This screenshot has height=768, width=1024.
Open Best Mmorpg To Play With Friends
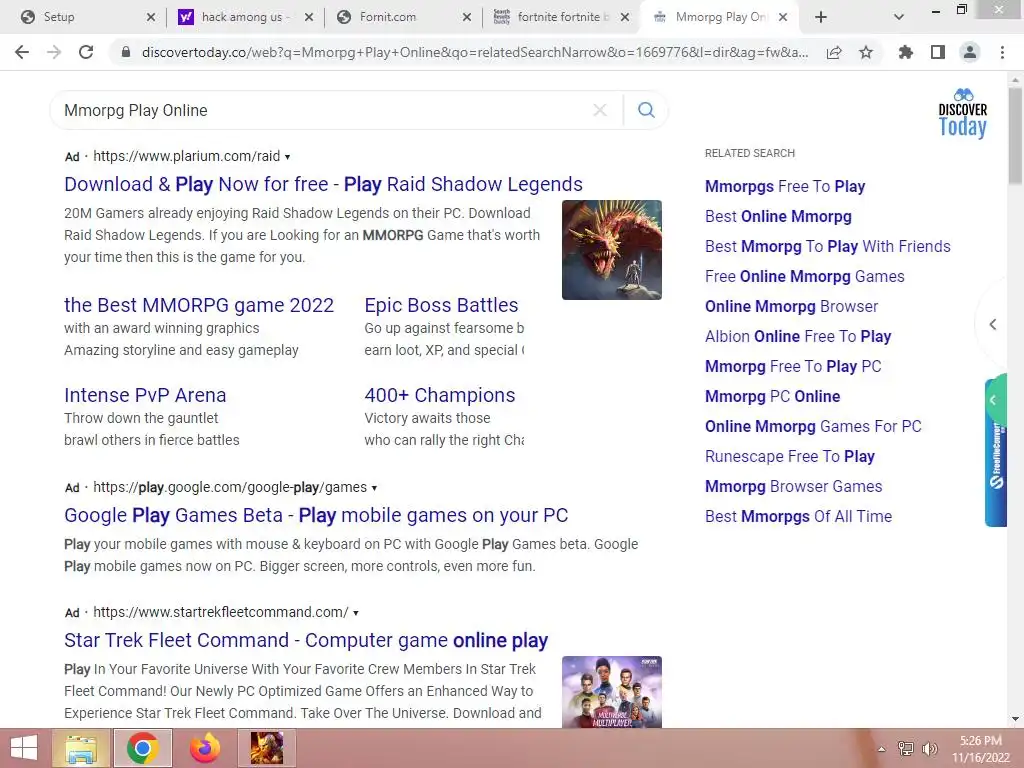pyautogui.click(x=827, y=246)
